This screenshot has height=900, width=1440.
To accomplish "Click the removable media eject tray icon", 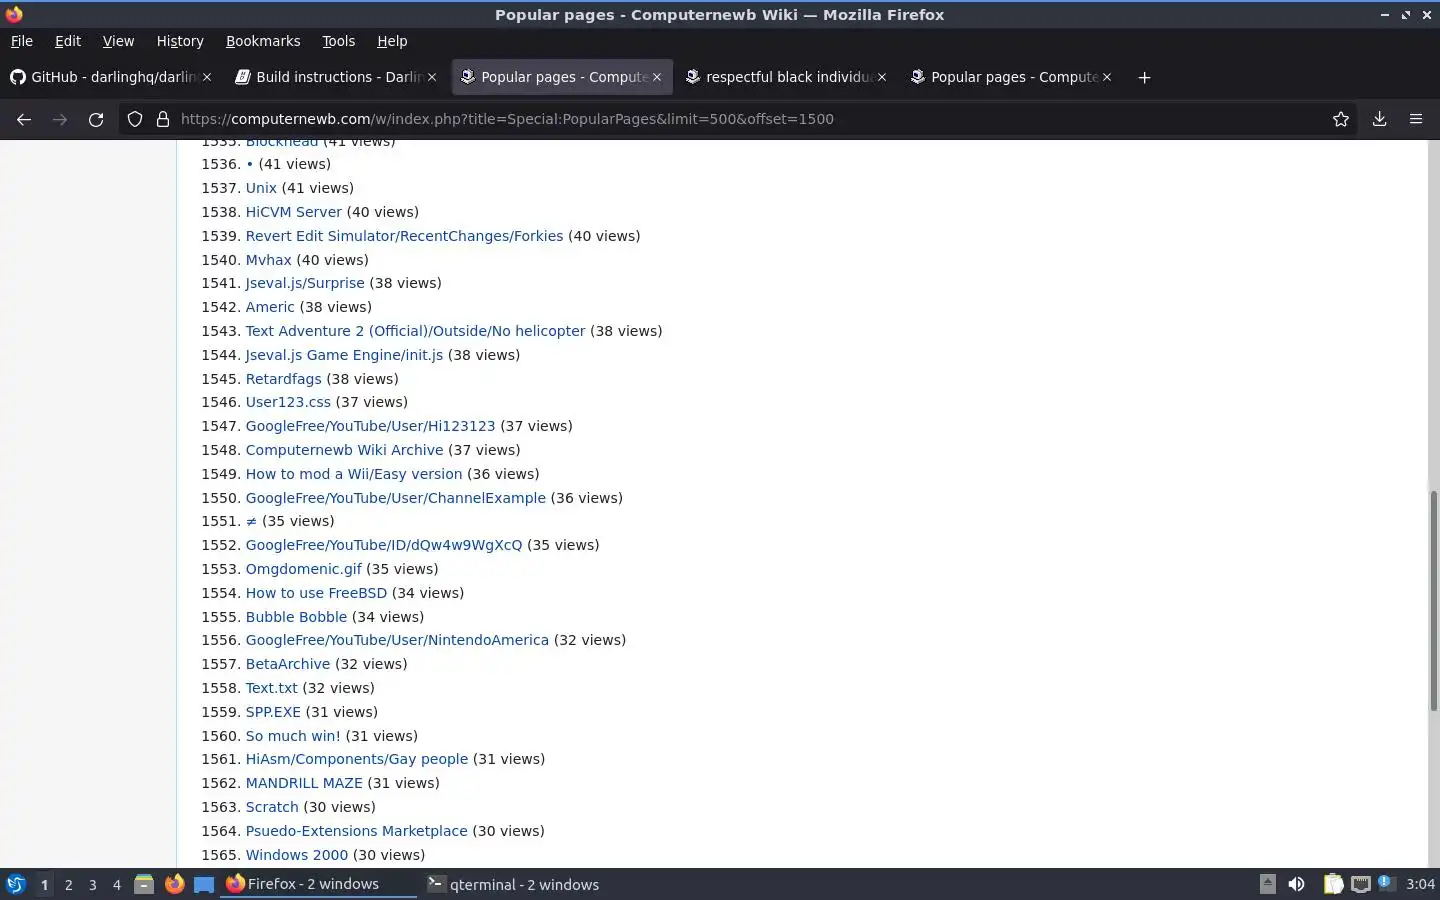I will pyautogui.click(x=1267, y=883).
